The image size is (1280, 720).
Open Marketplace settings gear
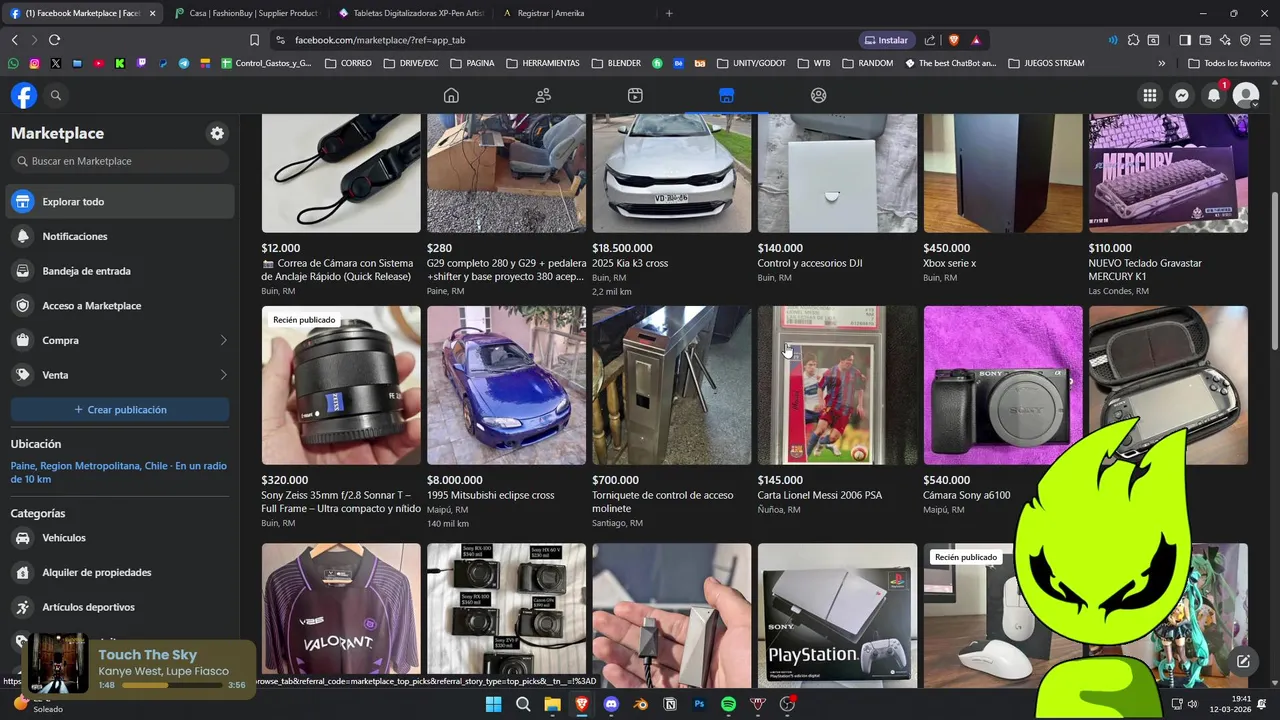[x=217, y=133]
